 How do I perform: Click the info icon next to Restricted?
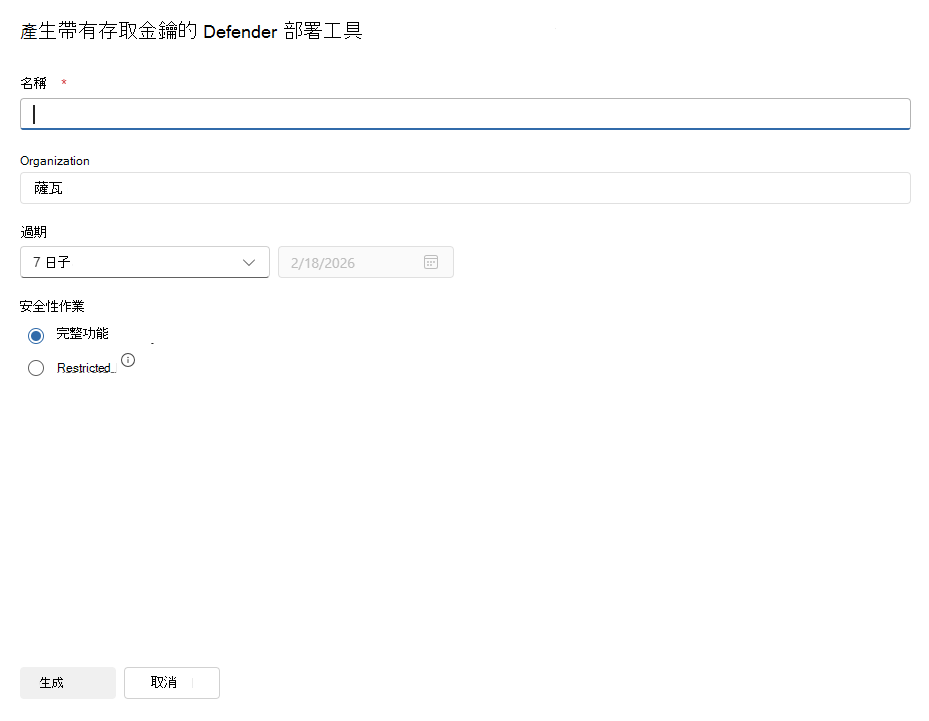click(128, 360)
